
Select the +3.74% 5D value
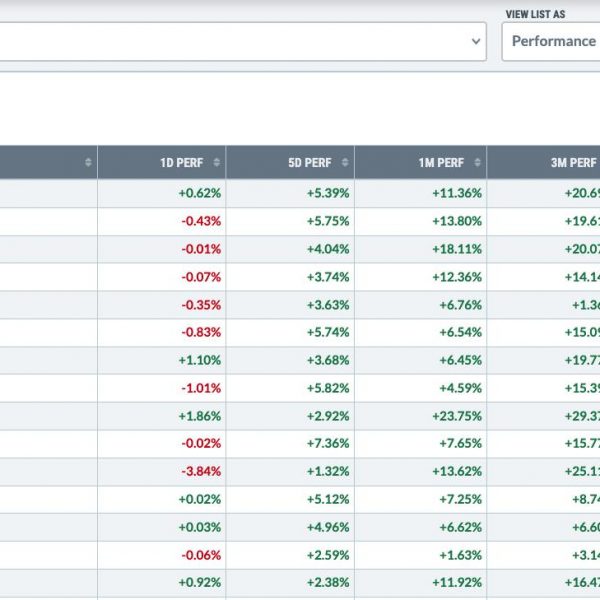328,277
